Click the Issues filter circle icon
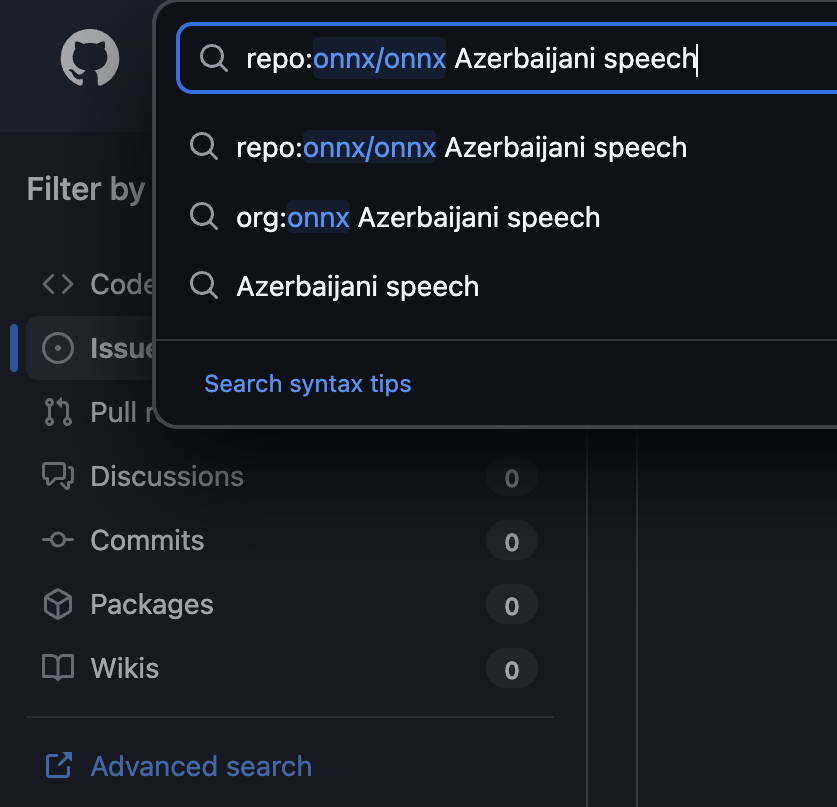The width and height of the screenshot is (837, 807). pyautogui.click(x=58, y=348)
